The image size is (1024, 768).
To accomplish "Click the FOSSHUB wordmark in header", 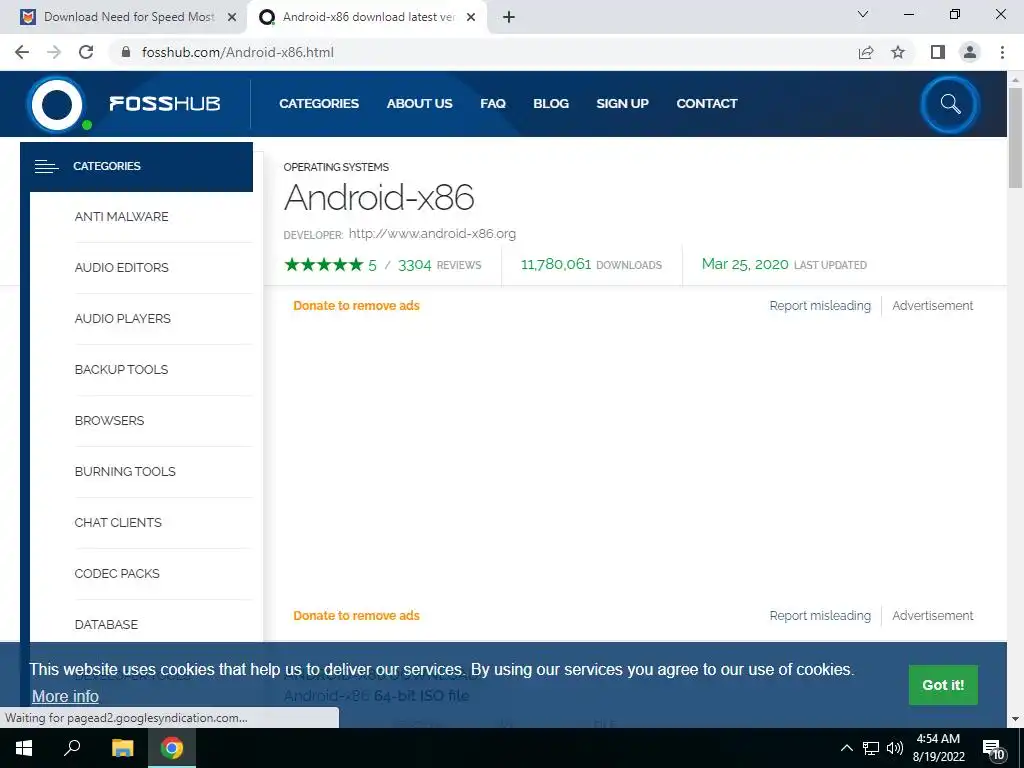I will [x=165, y=104].
